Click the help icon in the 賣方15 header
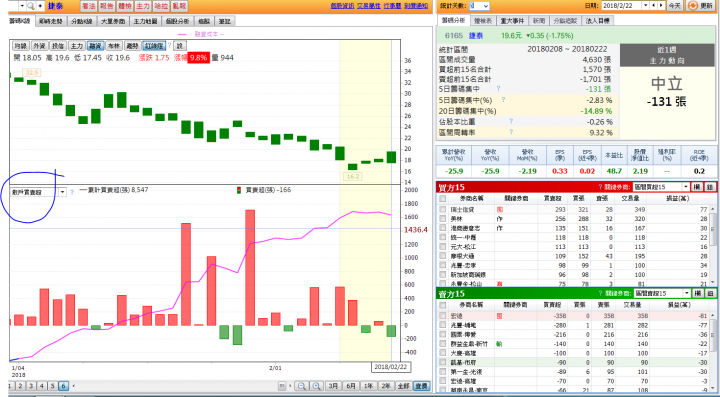 pyautogui.click(x=600, y=294)
